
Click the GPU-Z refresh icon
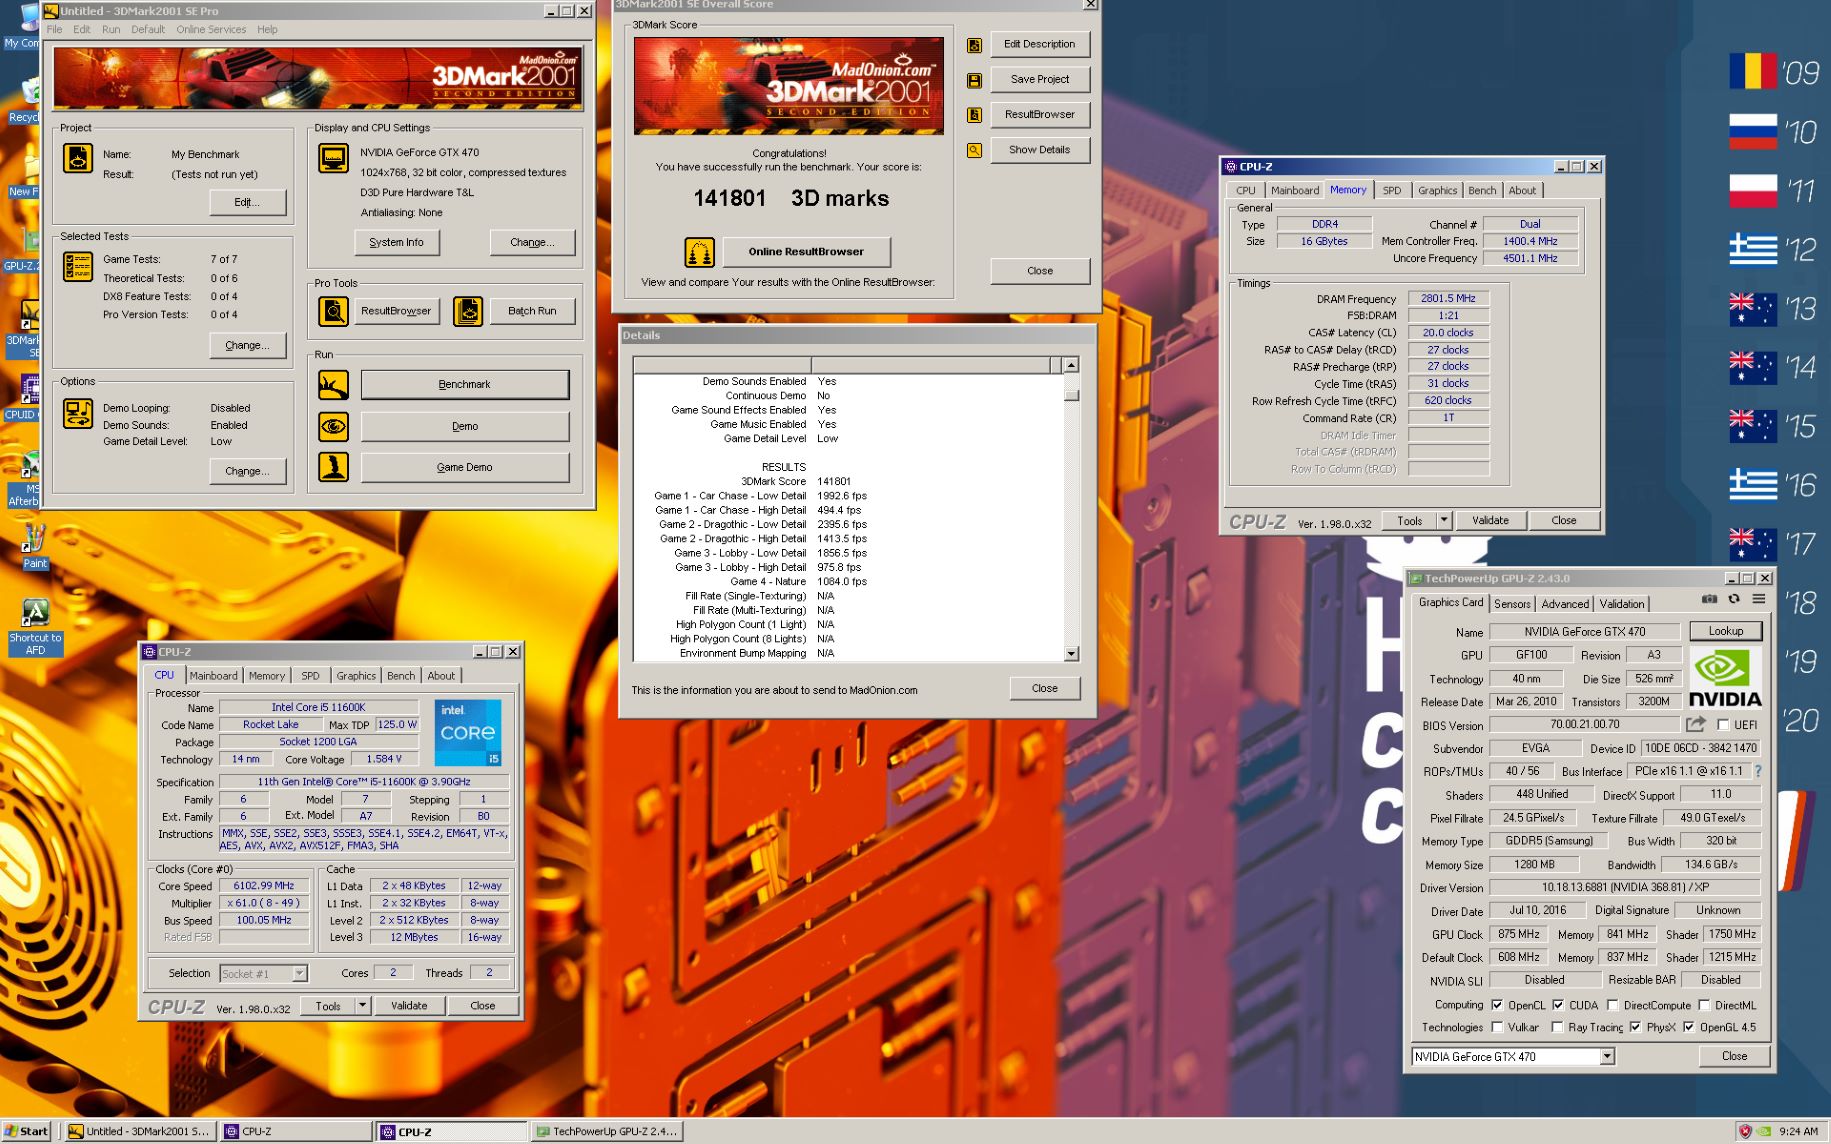[x=1734, y=599]
